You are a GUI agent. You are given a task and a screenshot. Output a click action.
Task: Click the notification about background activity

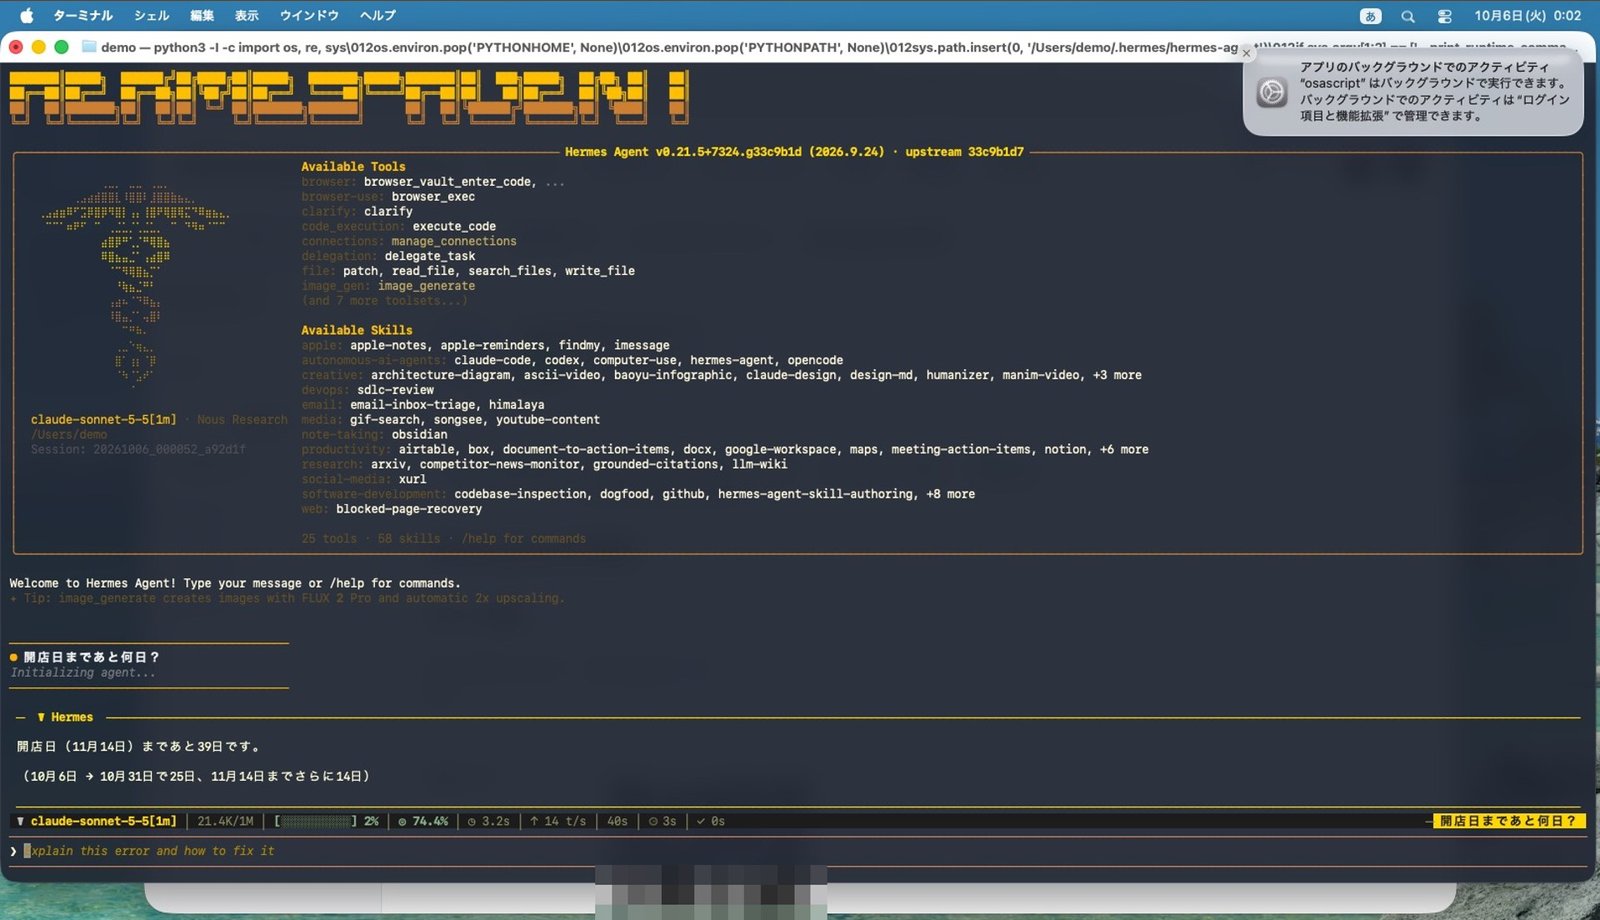[1413, 91]
